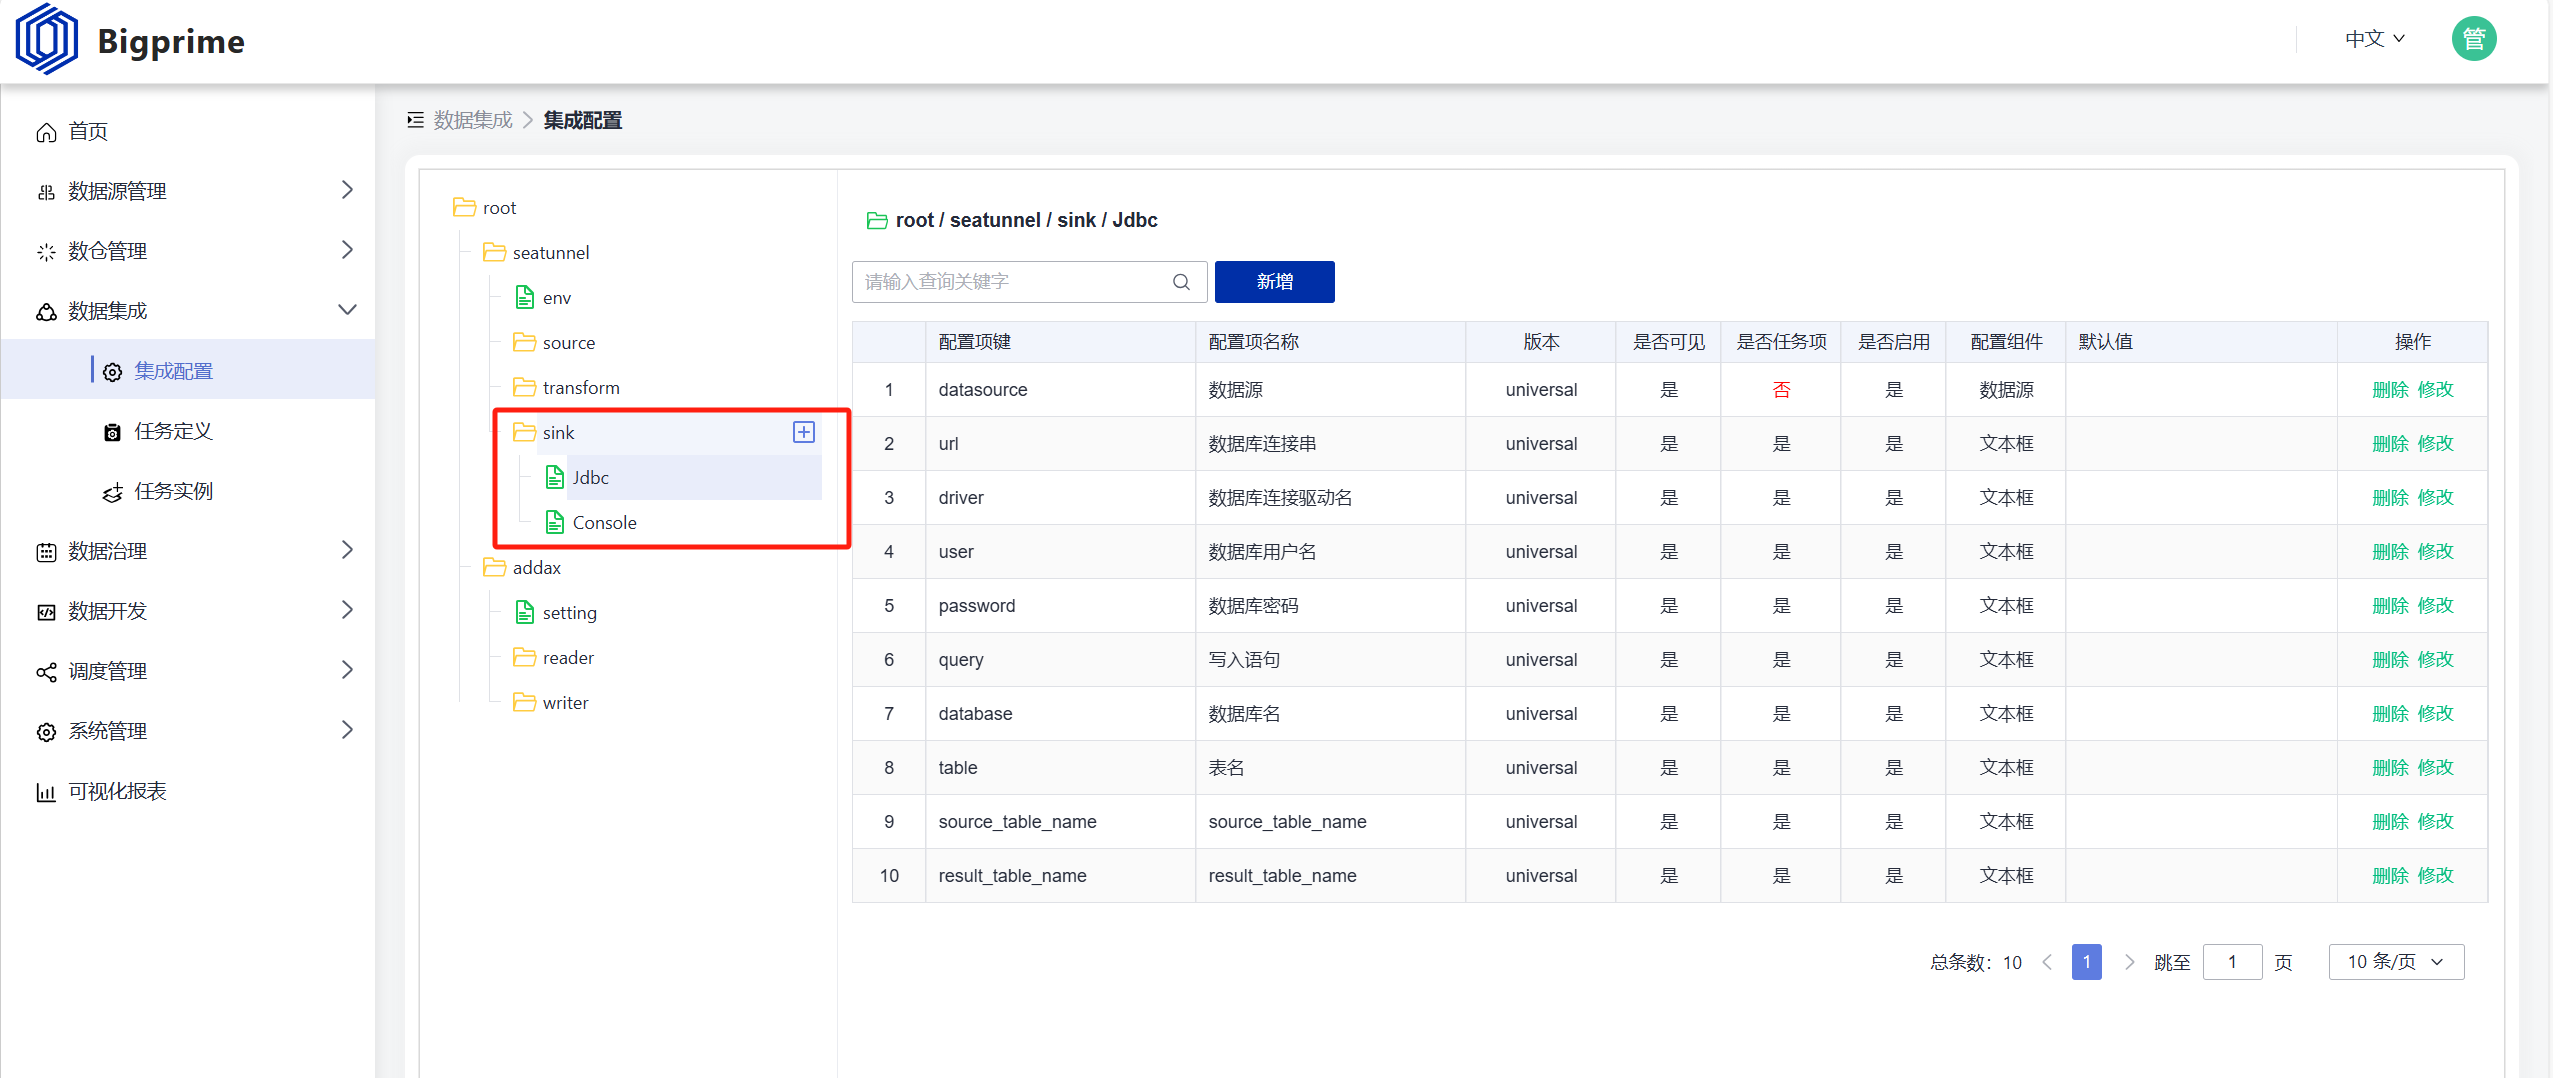Click 删除 in the result_table_name row
Screen dimensions: 2553x1078
pyautogui.click(x=2390, y=876)
